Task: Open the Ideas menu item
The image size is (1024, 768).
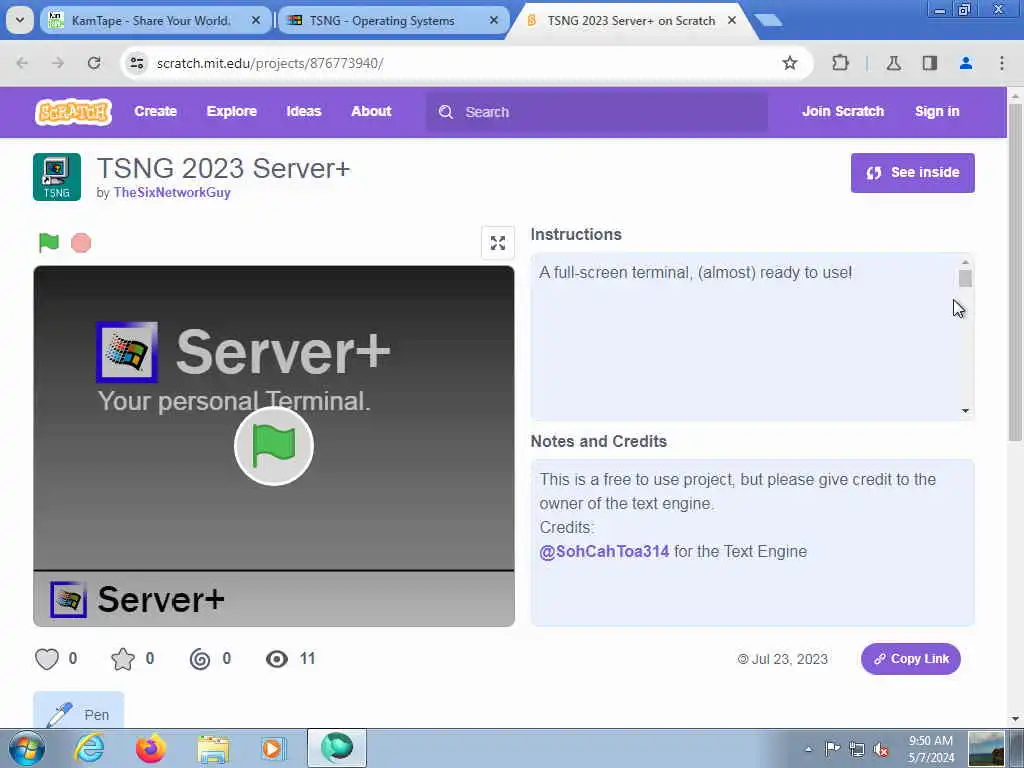Action: pos(304,112)
